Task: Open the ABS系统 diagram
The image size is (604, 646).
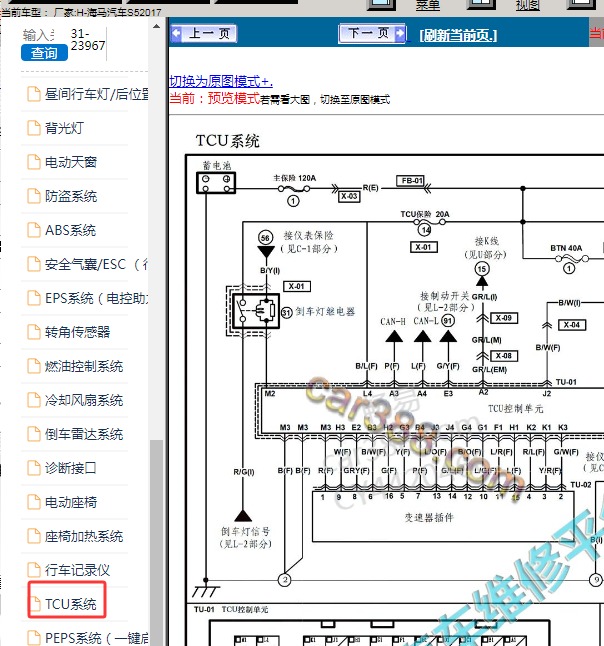Action: (x=70, y=230)
